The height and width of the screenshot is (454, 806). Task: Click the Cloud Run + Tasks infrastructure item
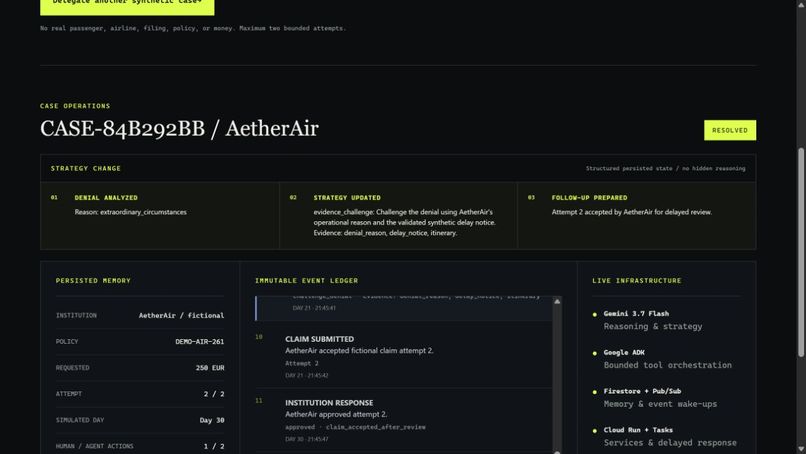665,436
